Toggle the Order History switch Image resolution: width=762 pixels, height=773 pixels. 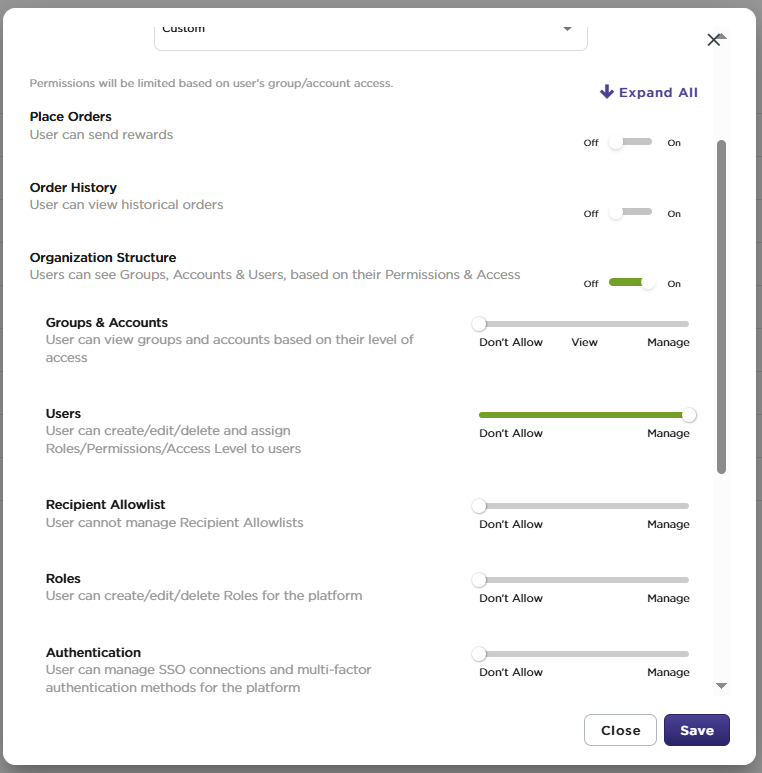630,213
